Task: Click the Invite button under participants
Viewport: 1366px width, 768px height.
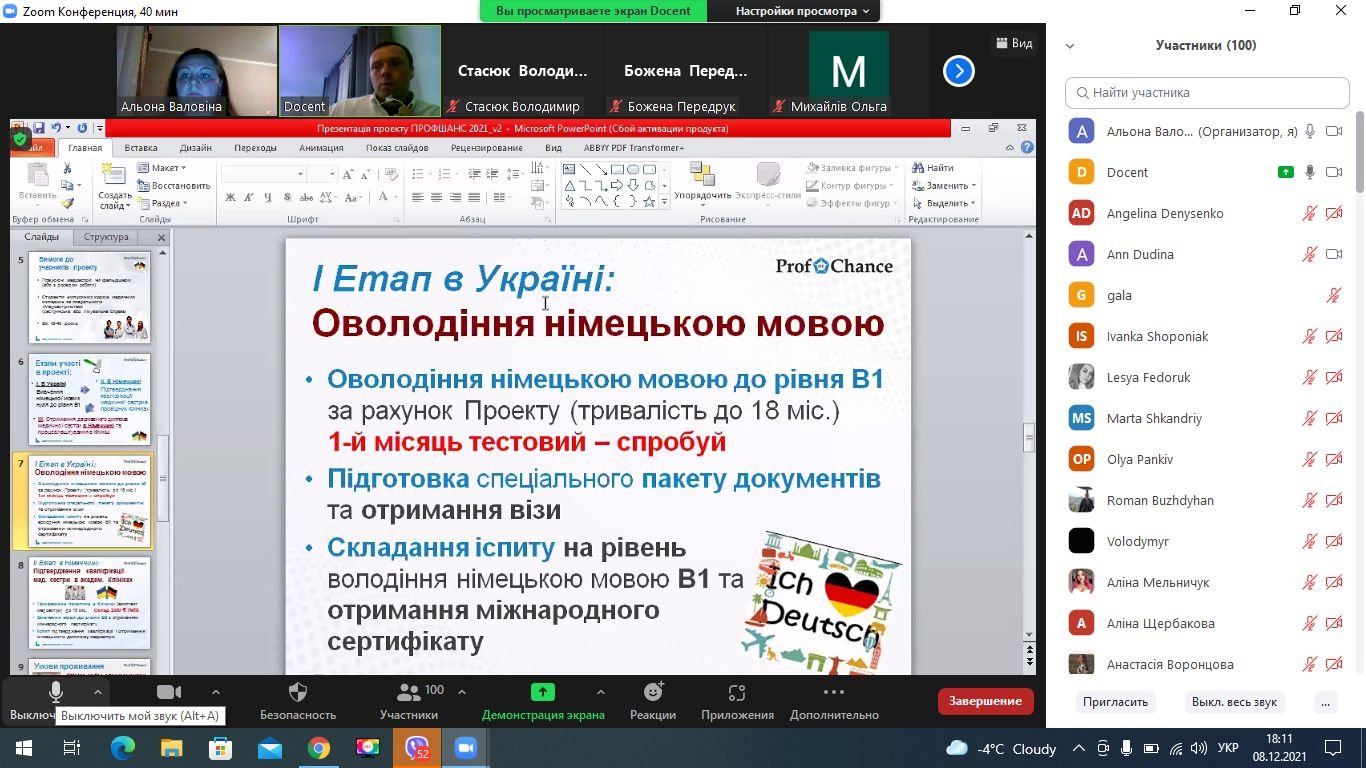Action: coord(1115,702)
